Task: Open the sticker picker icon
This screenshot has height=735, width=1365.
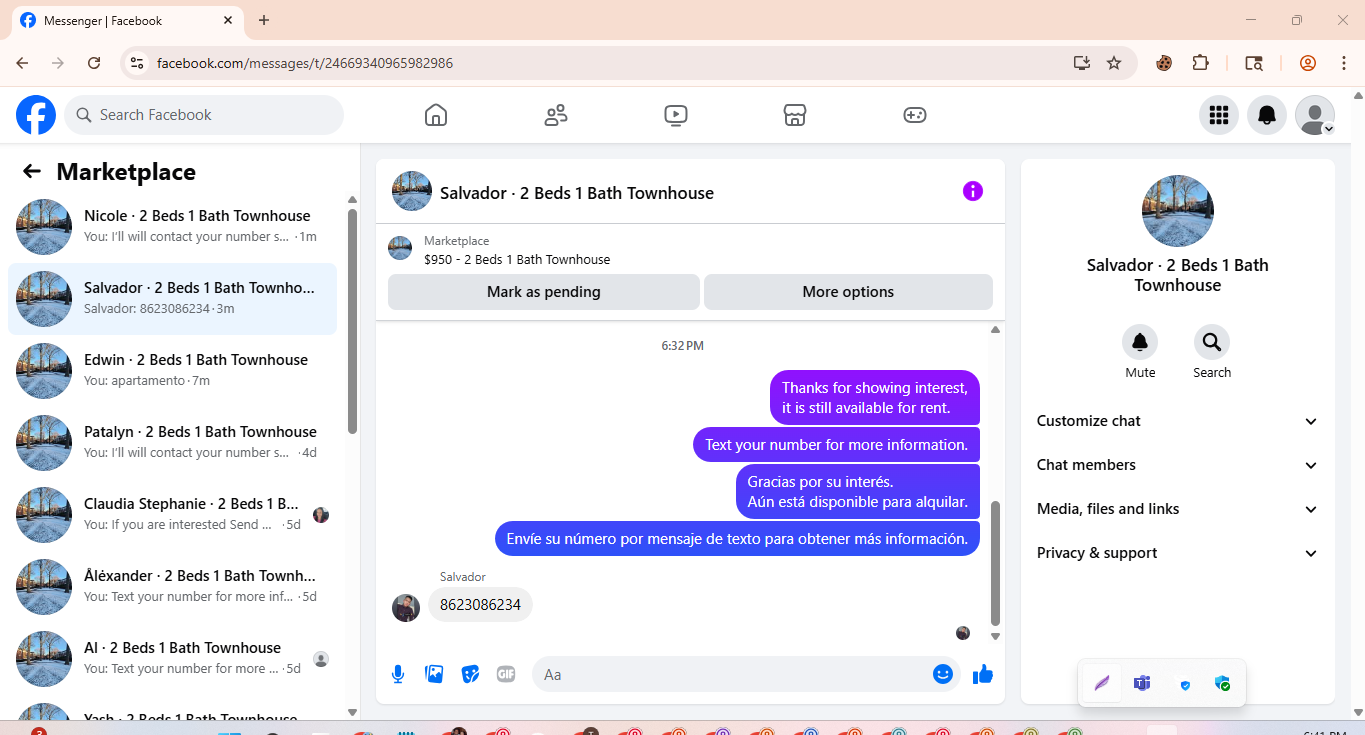Action: 470,674
